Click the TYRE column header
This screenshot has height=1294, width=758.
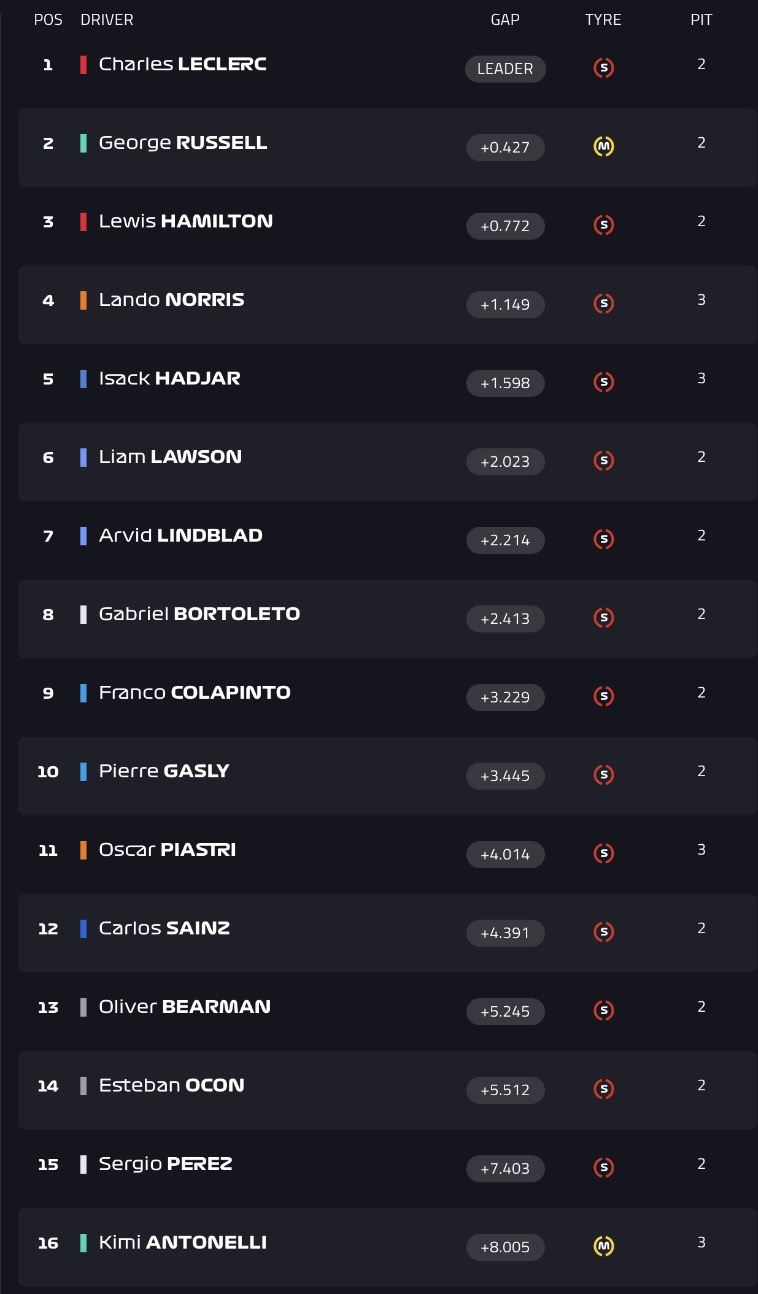(x=603, y=20)
